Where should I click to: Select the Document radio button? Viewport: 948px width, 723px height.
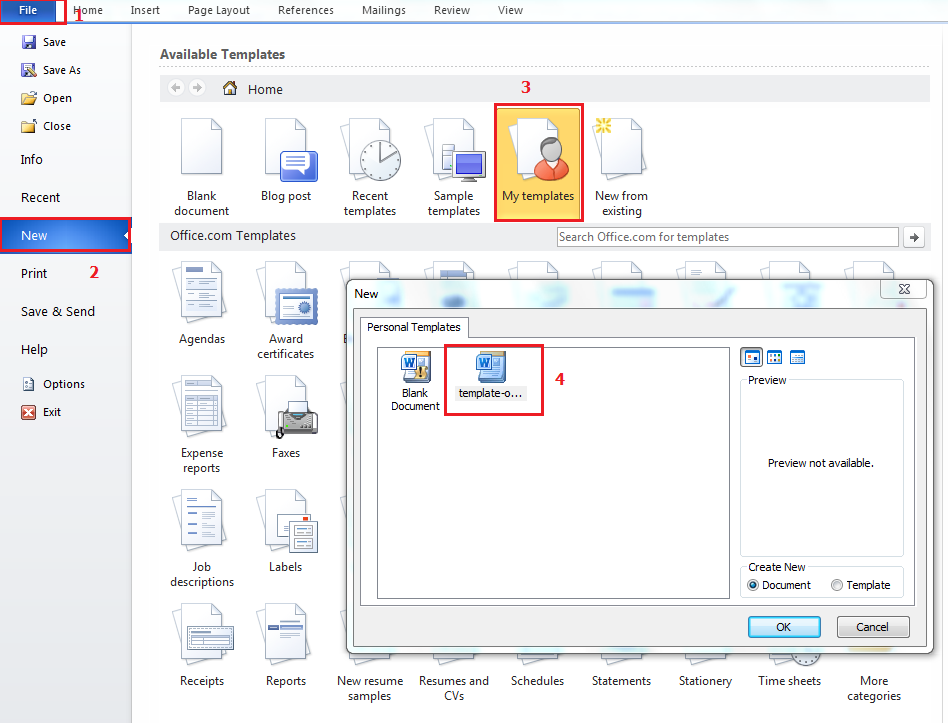tap(779, 585)
